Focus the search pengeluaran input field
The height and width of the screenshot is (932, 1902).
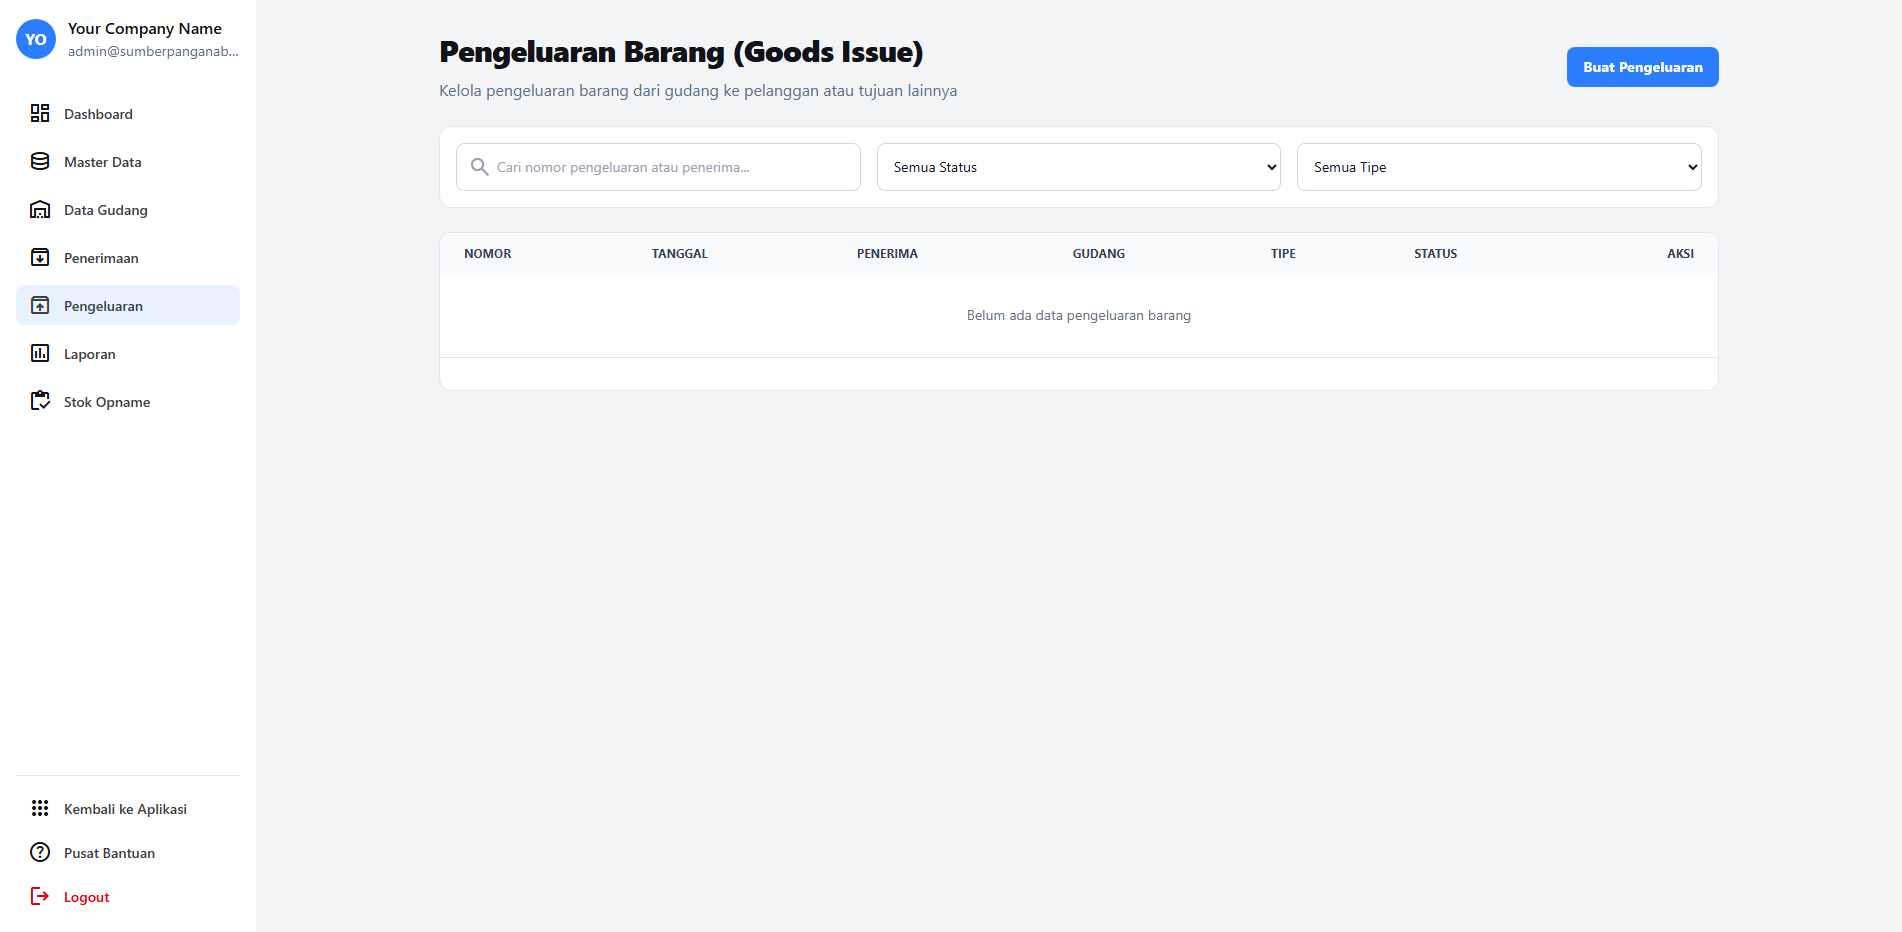670,167
